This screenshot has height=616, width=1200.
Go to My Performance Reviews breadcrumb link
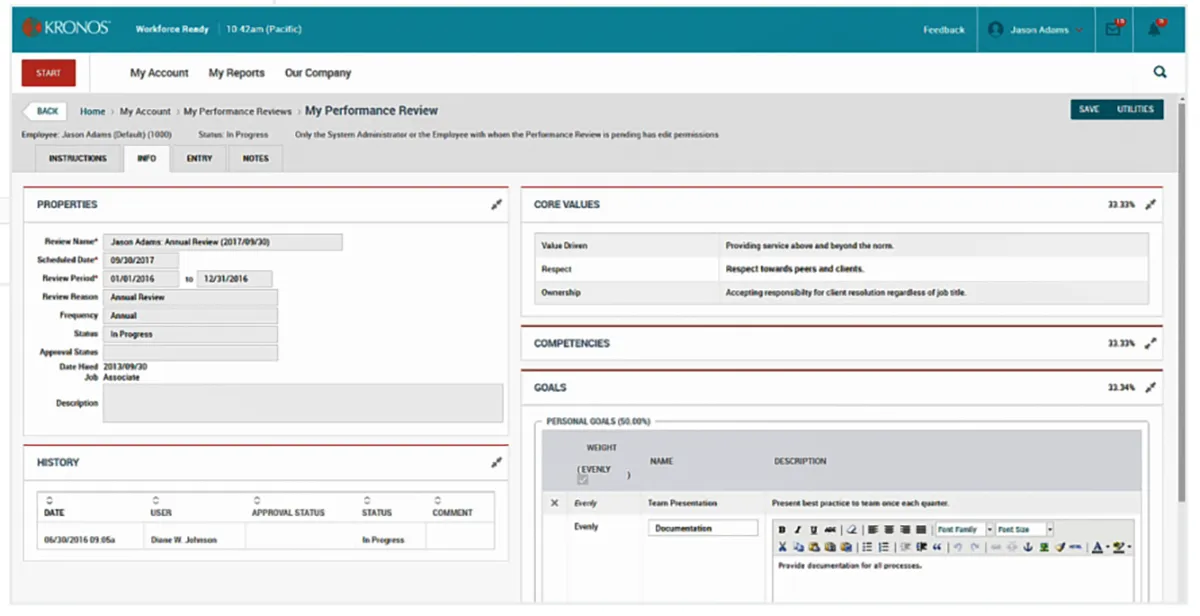(237, 112)
